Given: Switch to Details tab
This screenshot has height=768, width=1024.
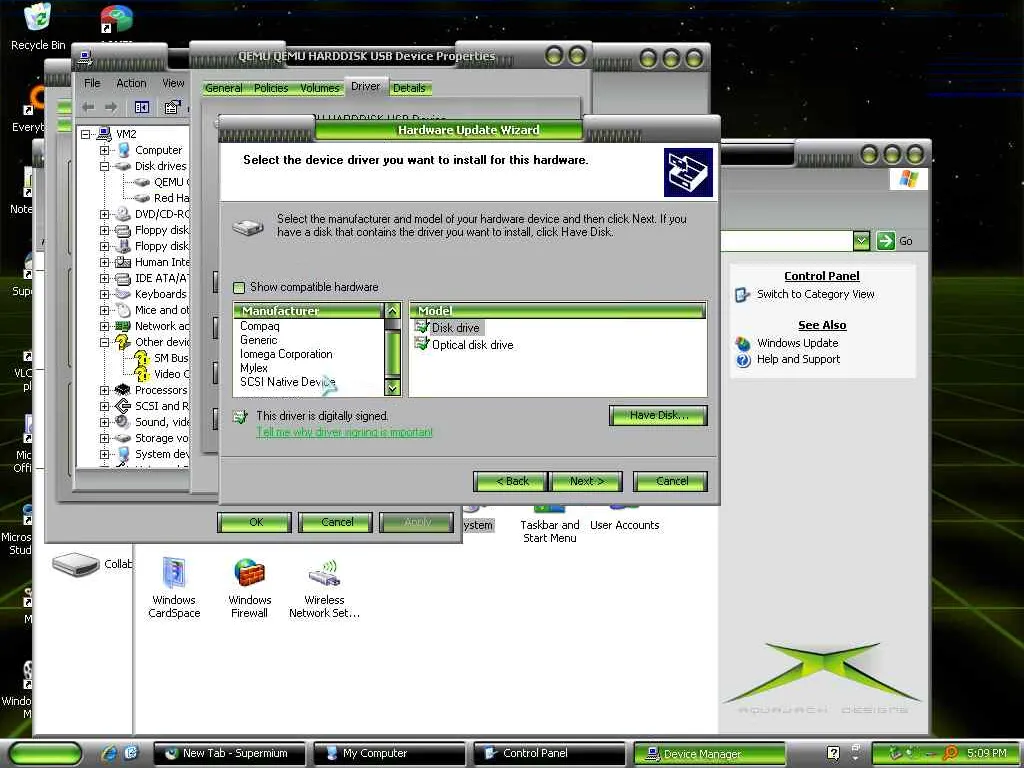Looking at the screenshot, I should coord(409,88).
